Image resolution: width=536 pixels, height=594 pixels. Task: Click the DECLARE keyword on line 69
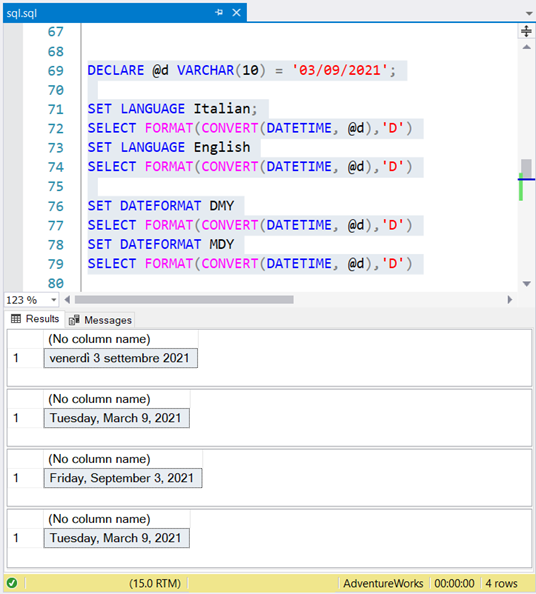(116, 70)
